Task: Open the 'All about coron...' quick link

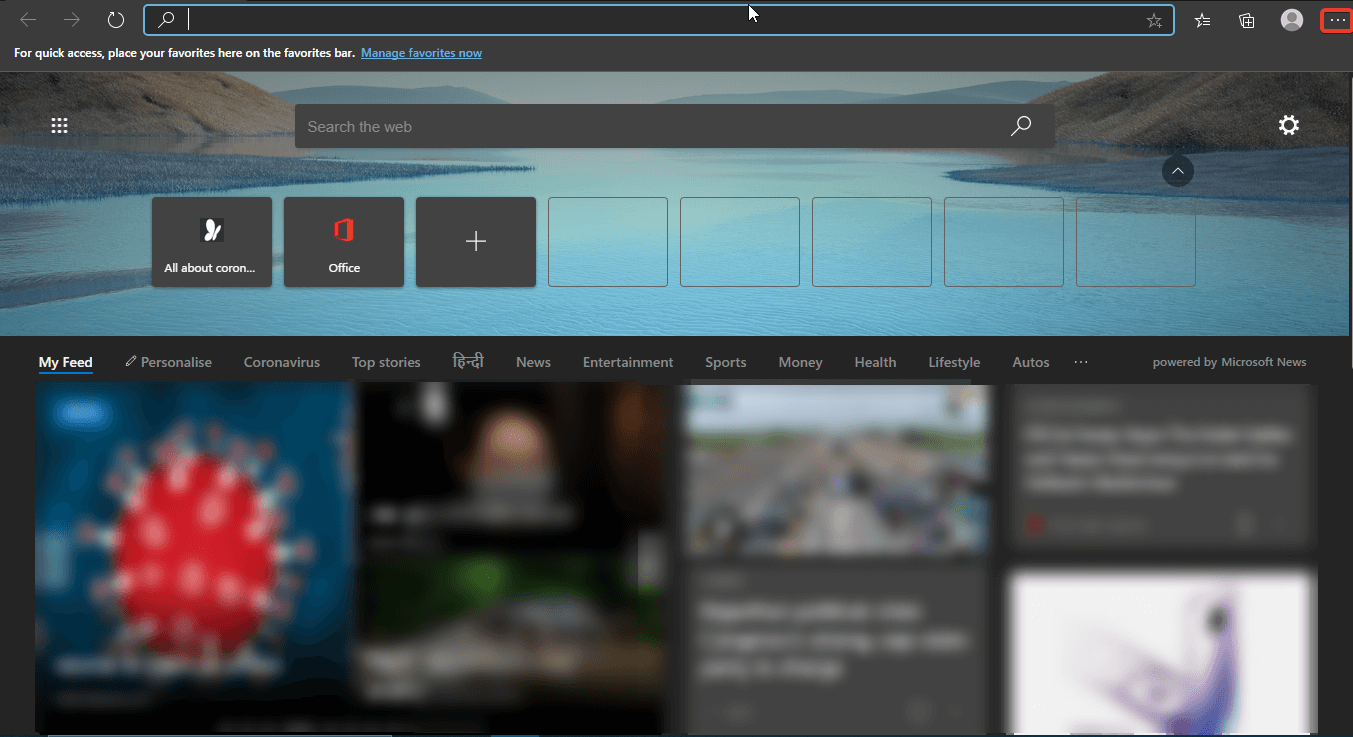Action: [x=211, y=241]
